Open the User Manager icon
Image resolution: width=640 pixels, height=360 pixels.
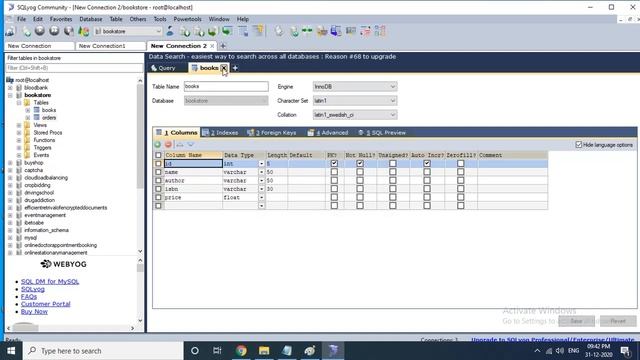170,31
